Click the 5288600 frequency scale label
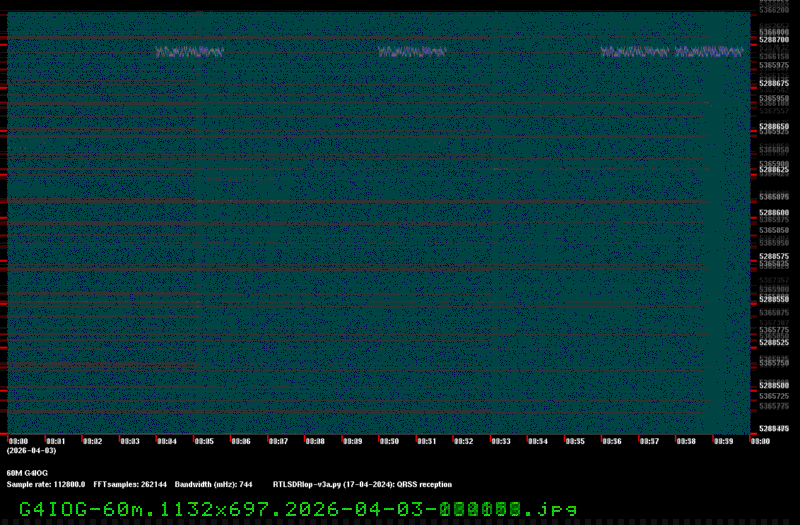The width and height of the screenshot is (800, 525). 774,213
